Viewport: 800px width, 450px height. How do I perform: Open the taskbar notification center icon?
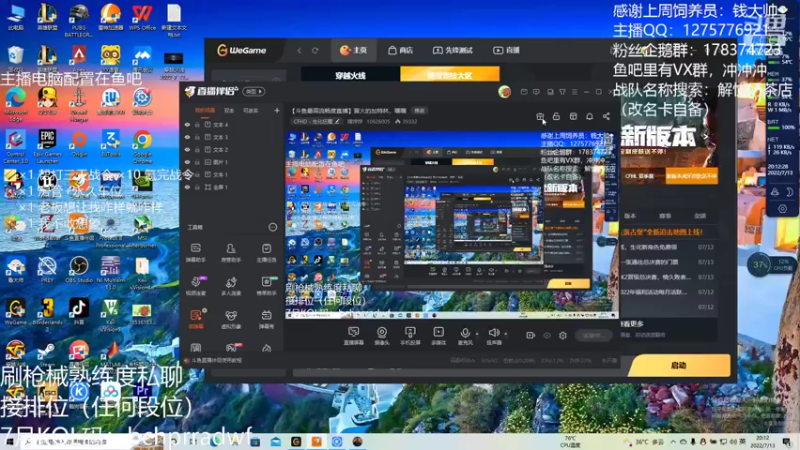788,442
